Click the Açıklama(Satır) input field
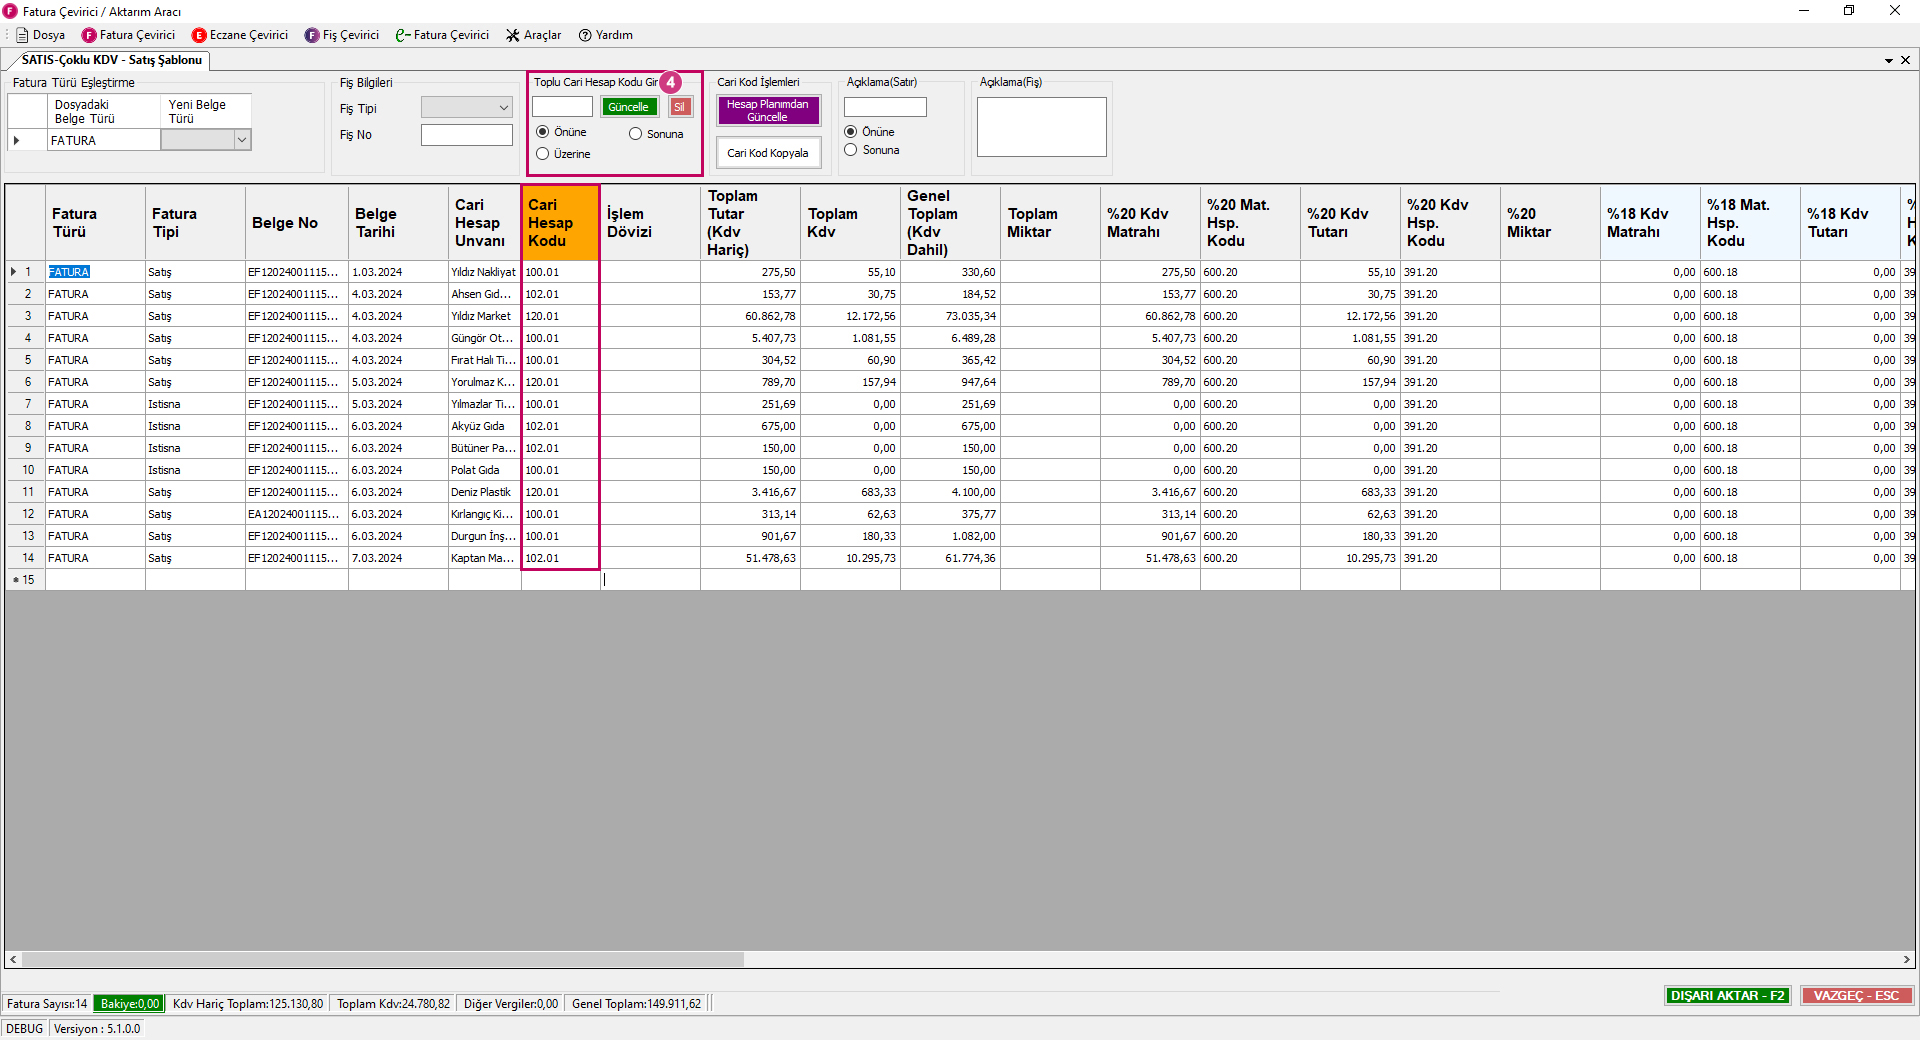The width and height of the screenshot is (1920, 1040). click(885, 107)
